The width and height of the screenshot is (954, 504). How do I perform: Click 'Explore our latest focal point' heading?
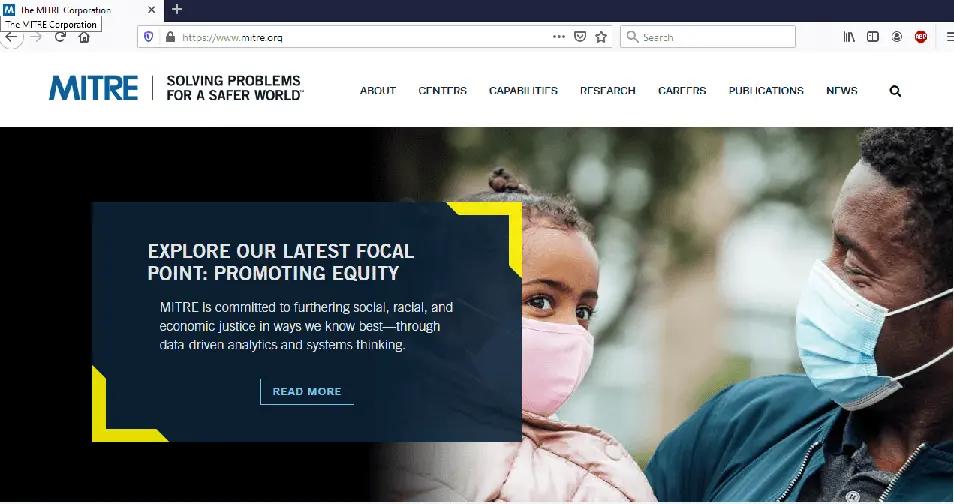280,262
